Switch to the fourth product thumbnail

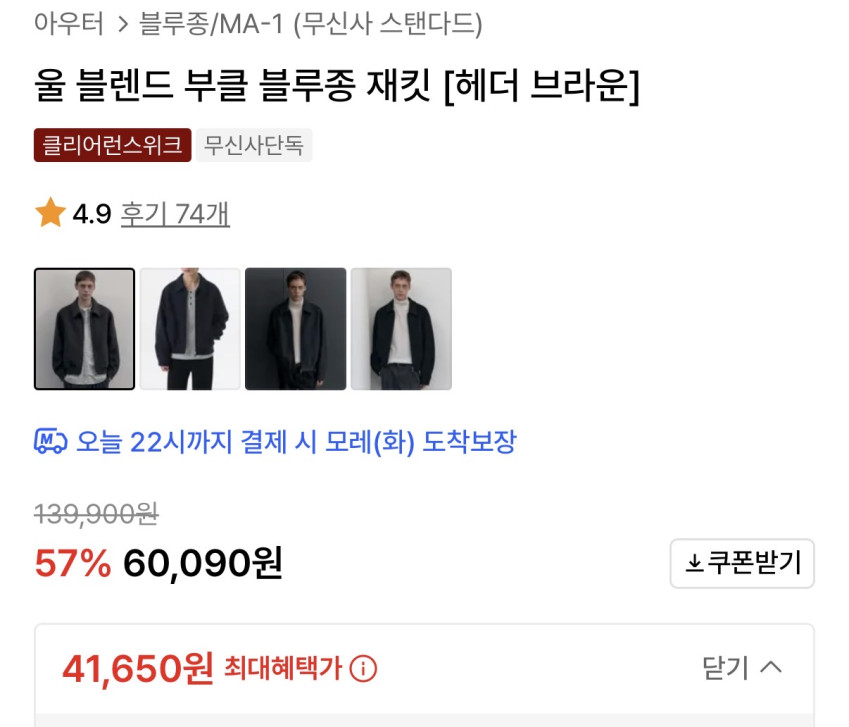click(x=401, y=328)
